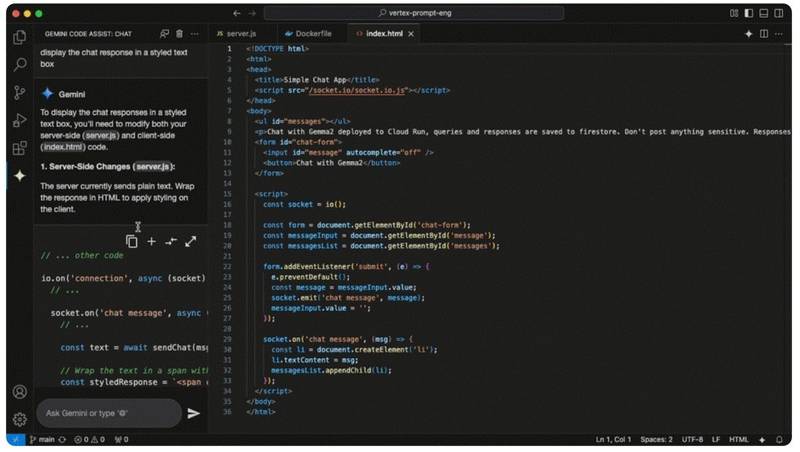The height and width of the screenshot is (452, 800).
Task: Change the LF end of line sequence
Action: (x=716, y=440)
